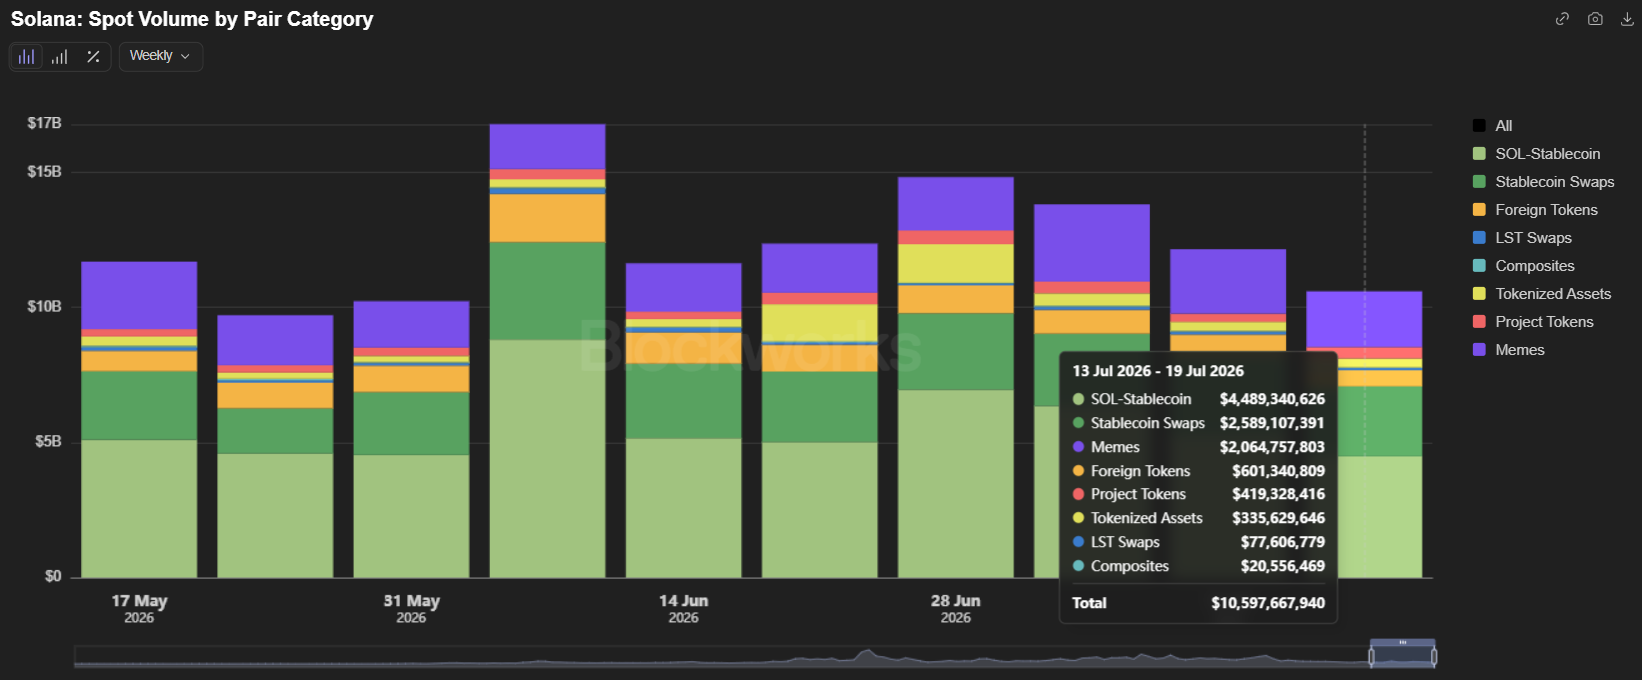Toggle Foreign Tokens series in legend
Screen dimensions: 1642x680
(1535, 210)
